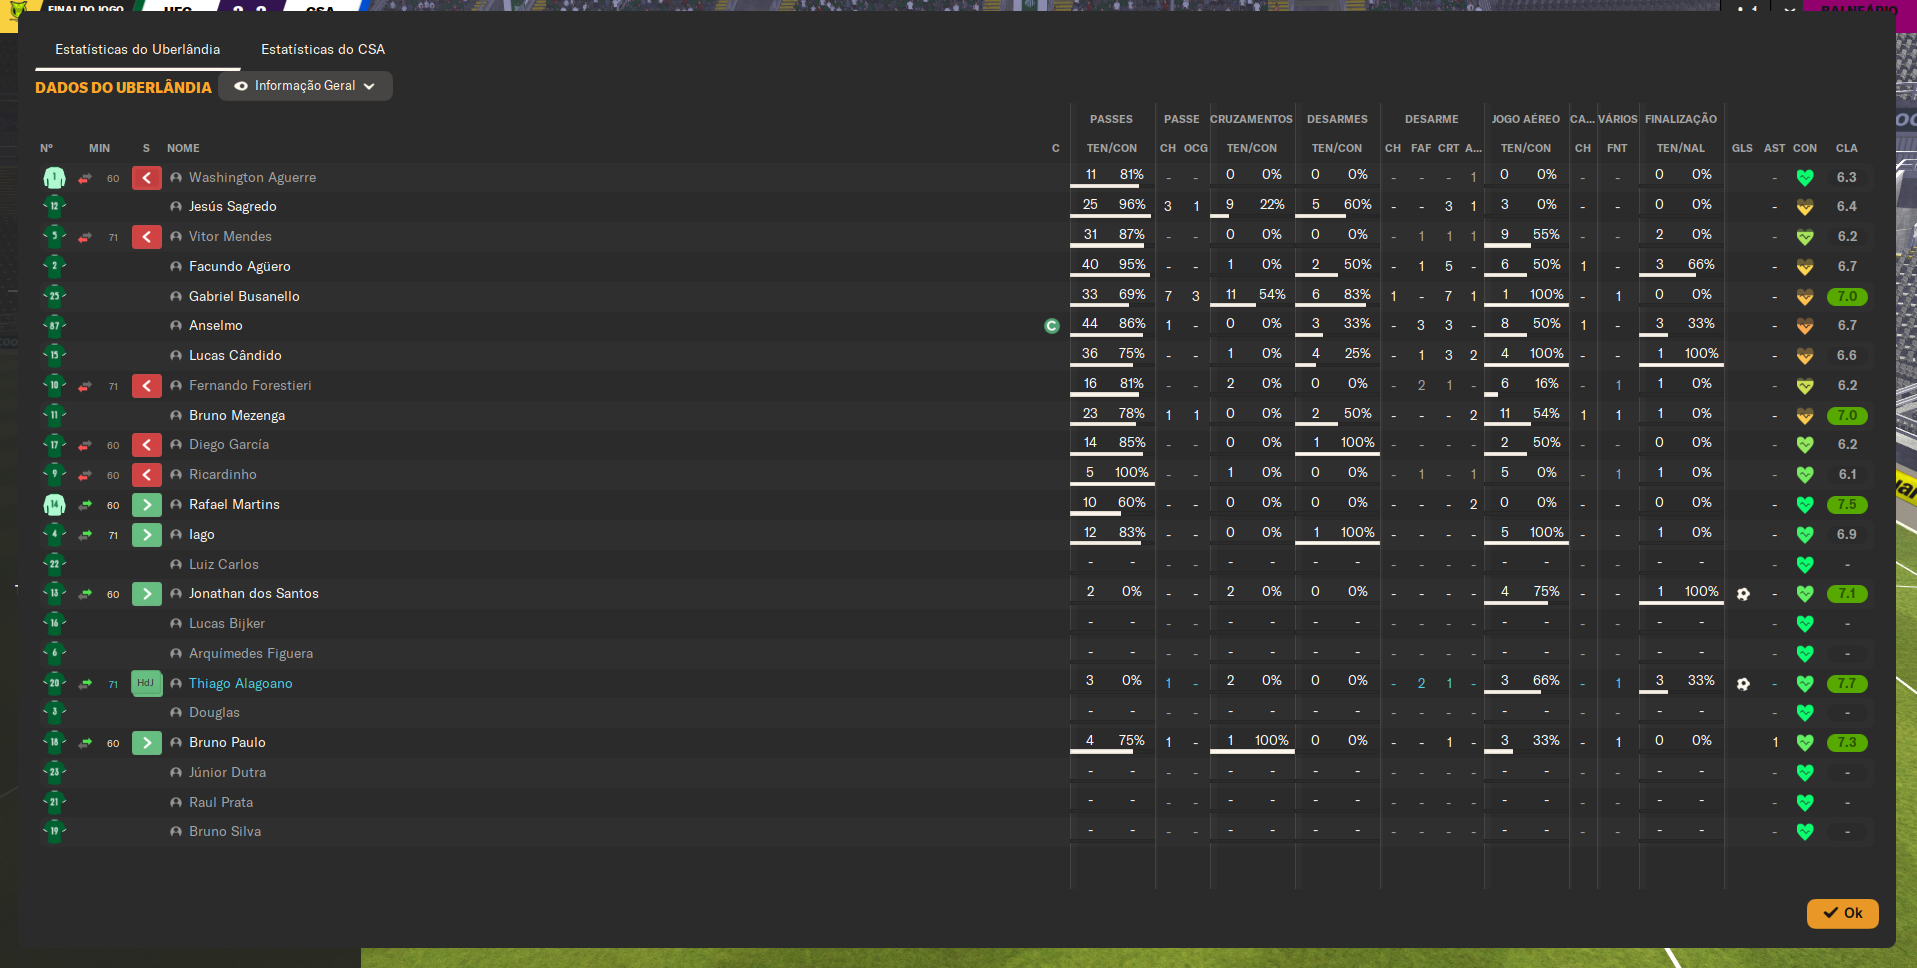Sort by the AST column header
The height and width of the screenshot is (968, 1917).
[x=1774, y=148]
